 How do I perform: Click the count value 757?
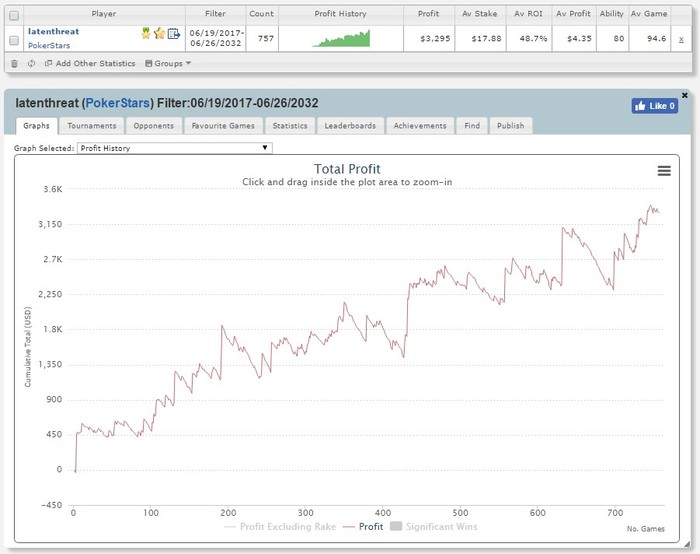266,38
